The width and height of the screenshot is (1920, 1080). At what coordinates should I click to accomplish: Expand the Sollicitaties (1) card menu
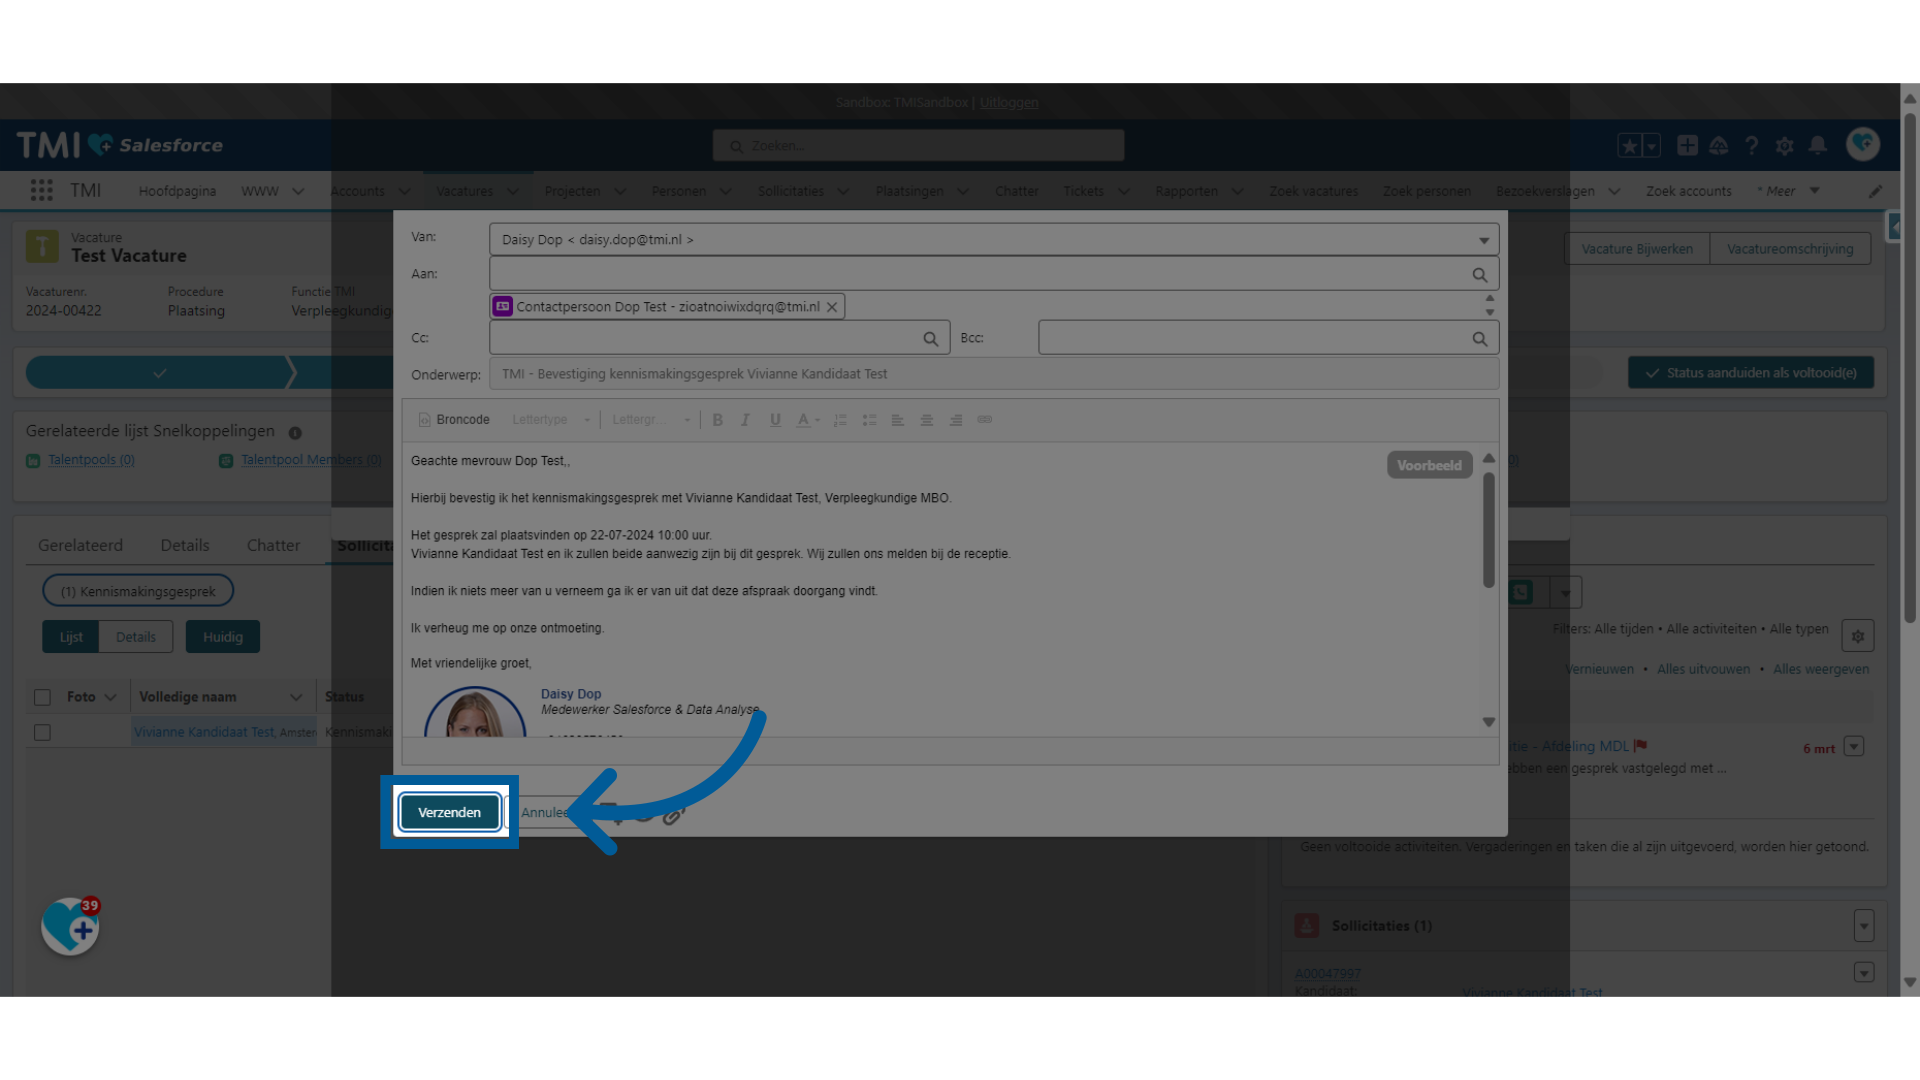coord(1864,926)
